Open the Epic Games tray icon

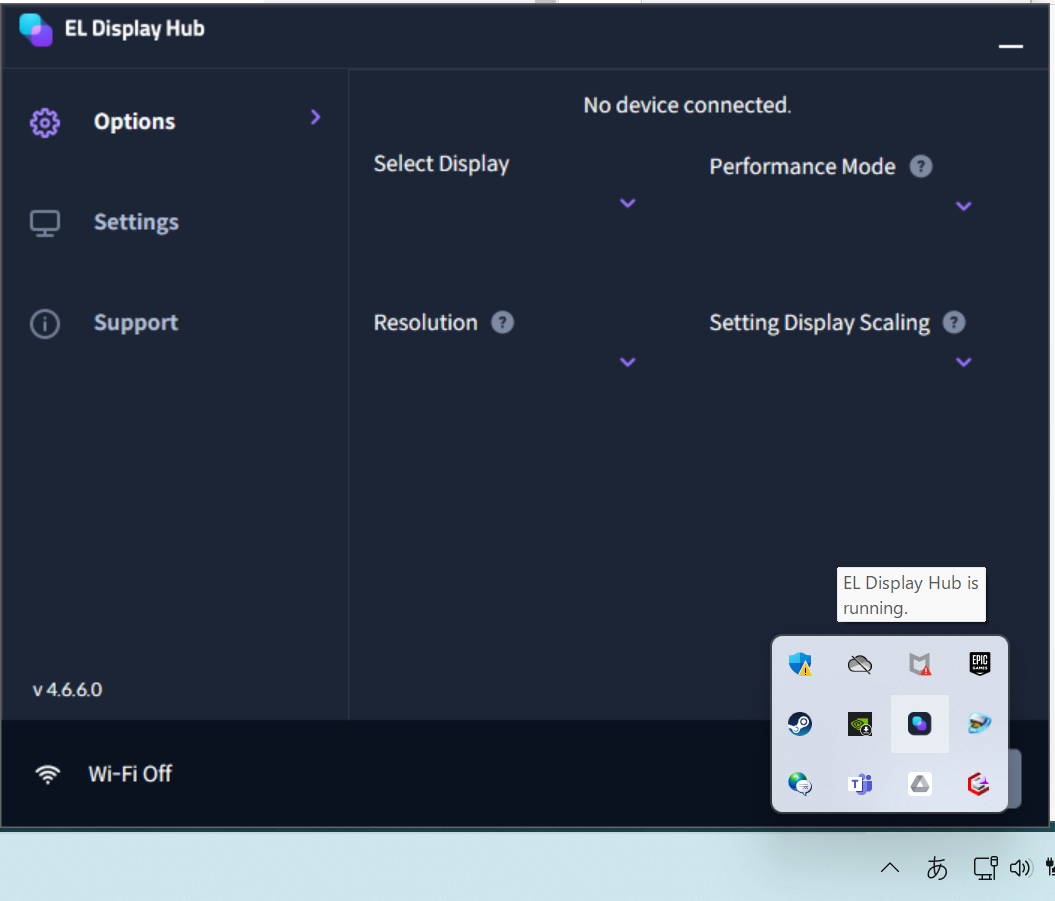979,663
